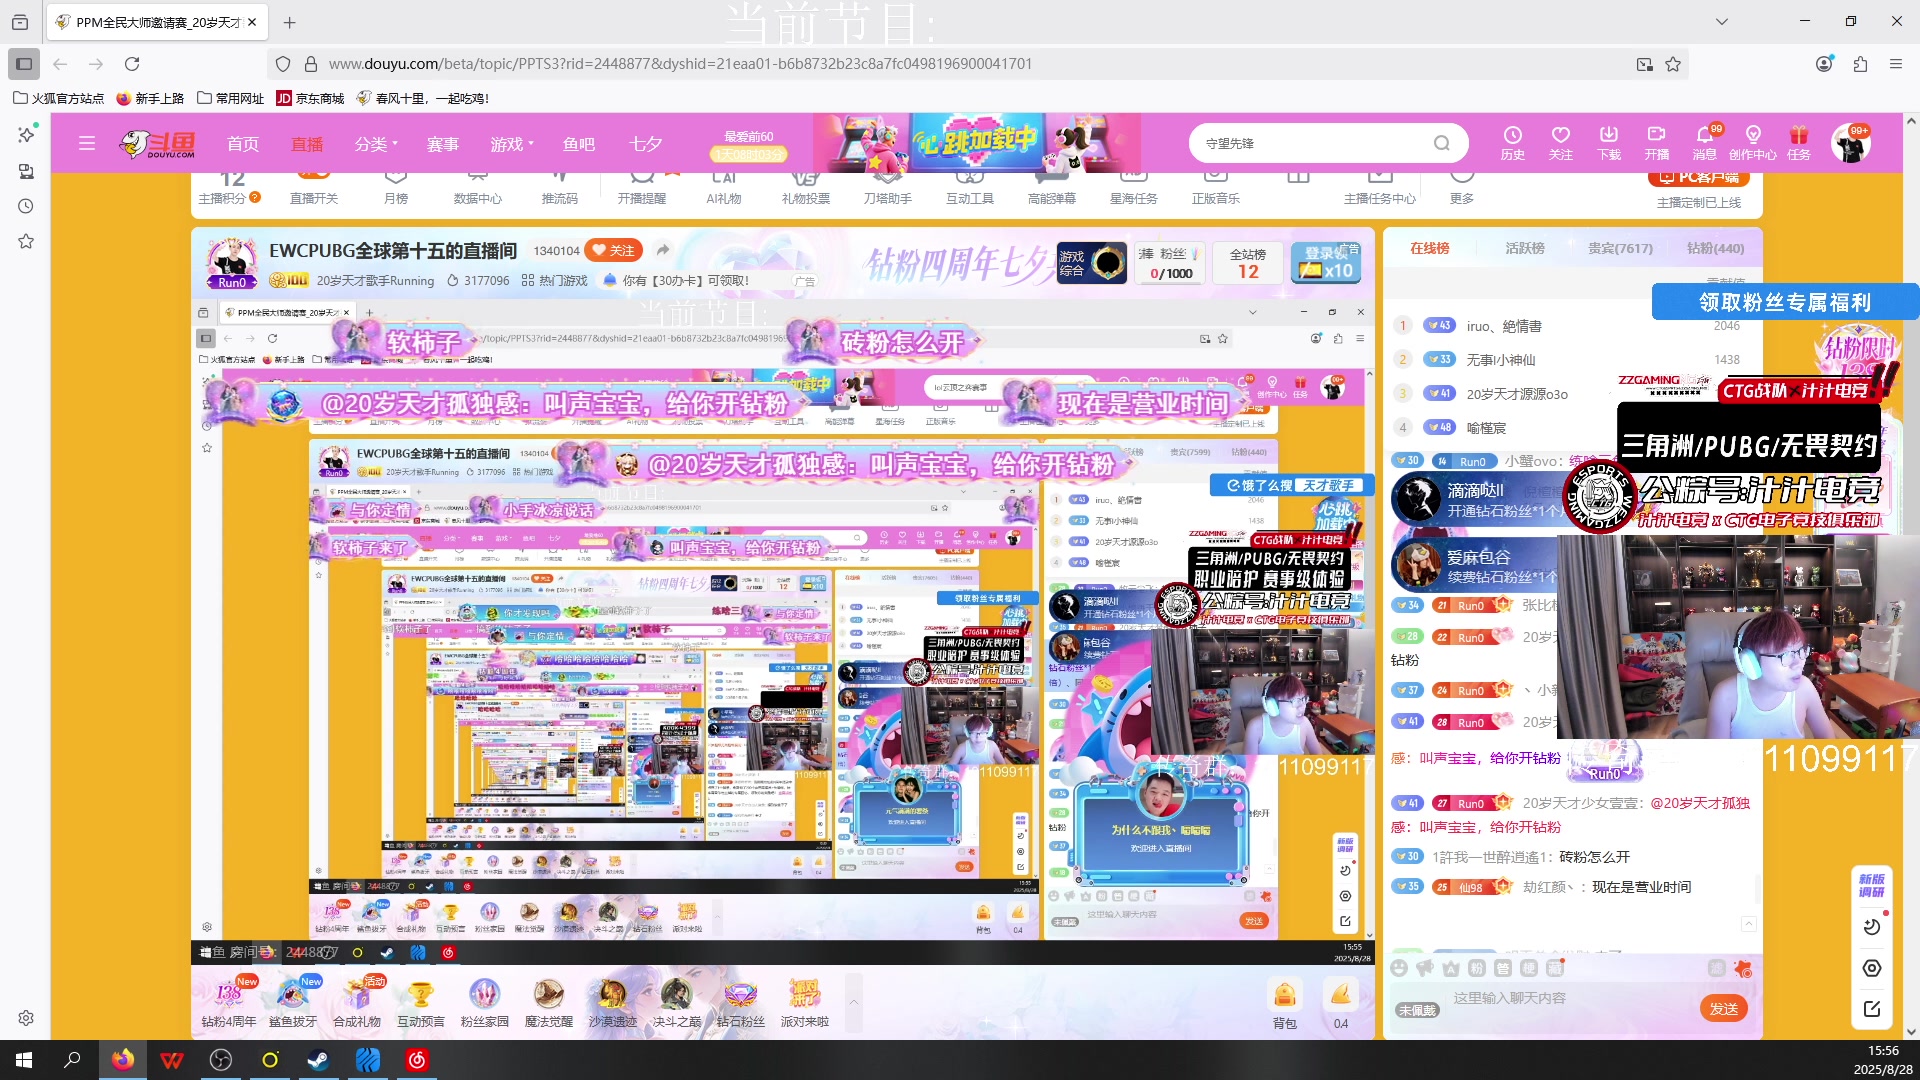
Task: Click the Douyu logo
Action: pos(158,144)
